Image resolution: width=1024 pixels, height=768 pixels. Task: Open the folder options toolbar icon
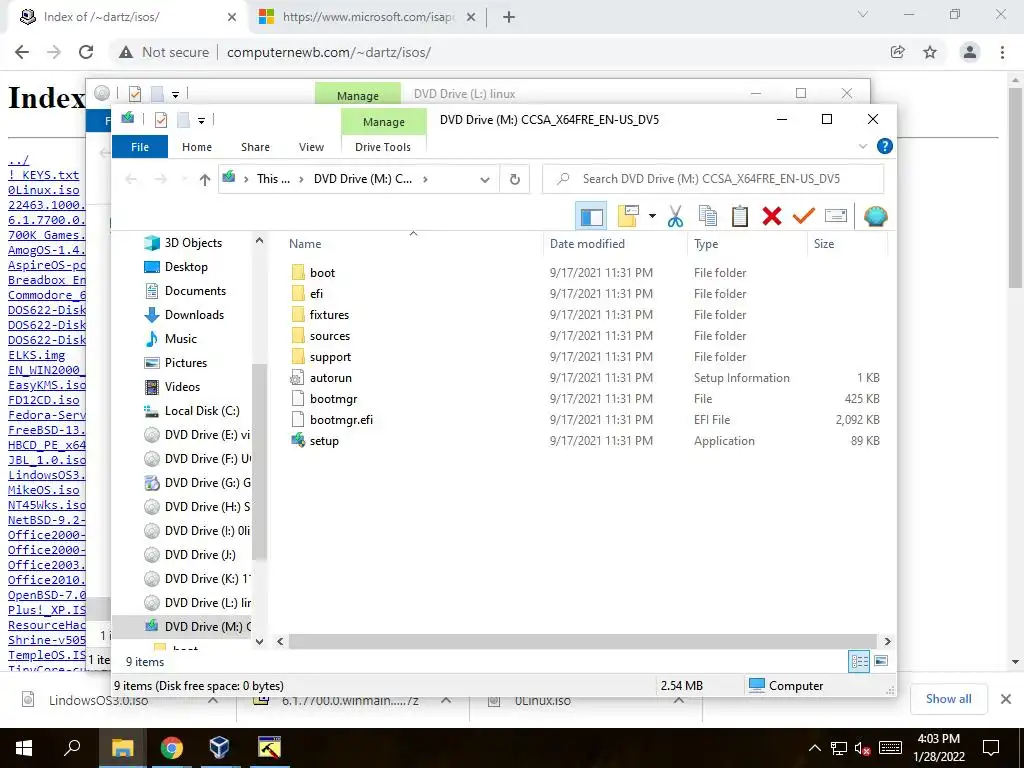[628, 216]
